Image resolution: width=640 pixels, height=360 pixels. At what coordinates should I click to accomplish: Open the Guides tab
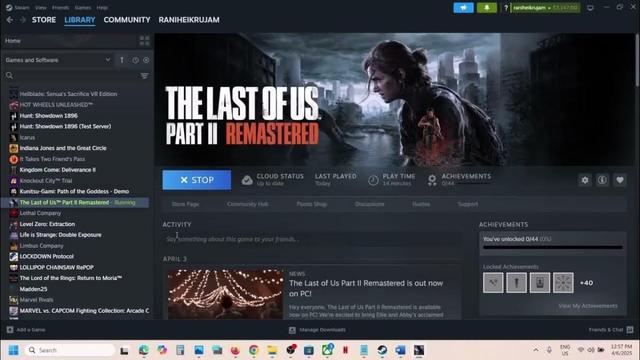click(x=421, y=204)
